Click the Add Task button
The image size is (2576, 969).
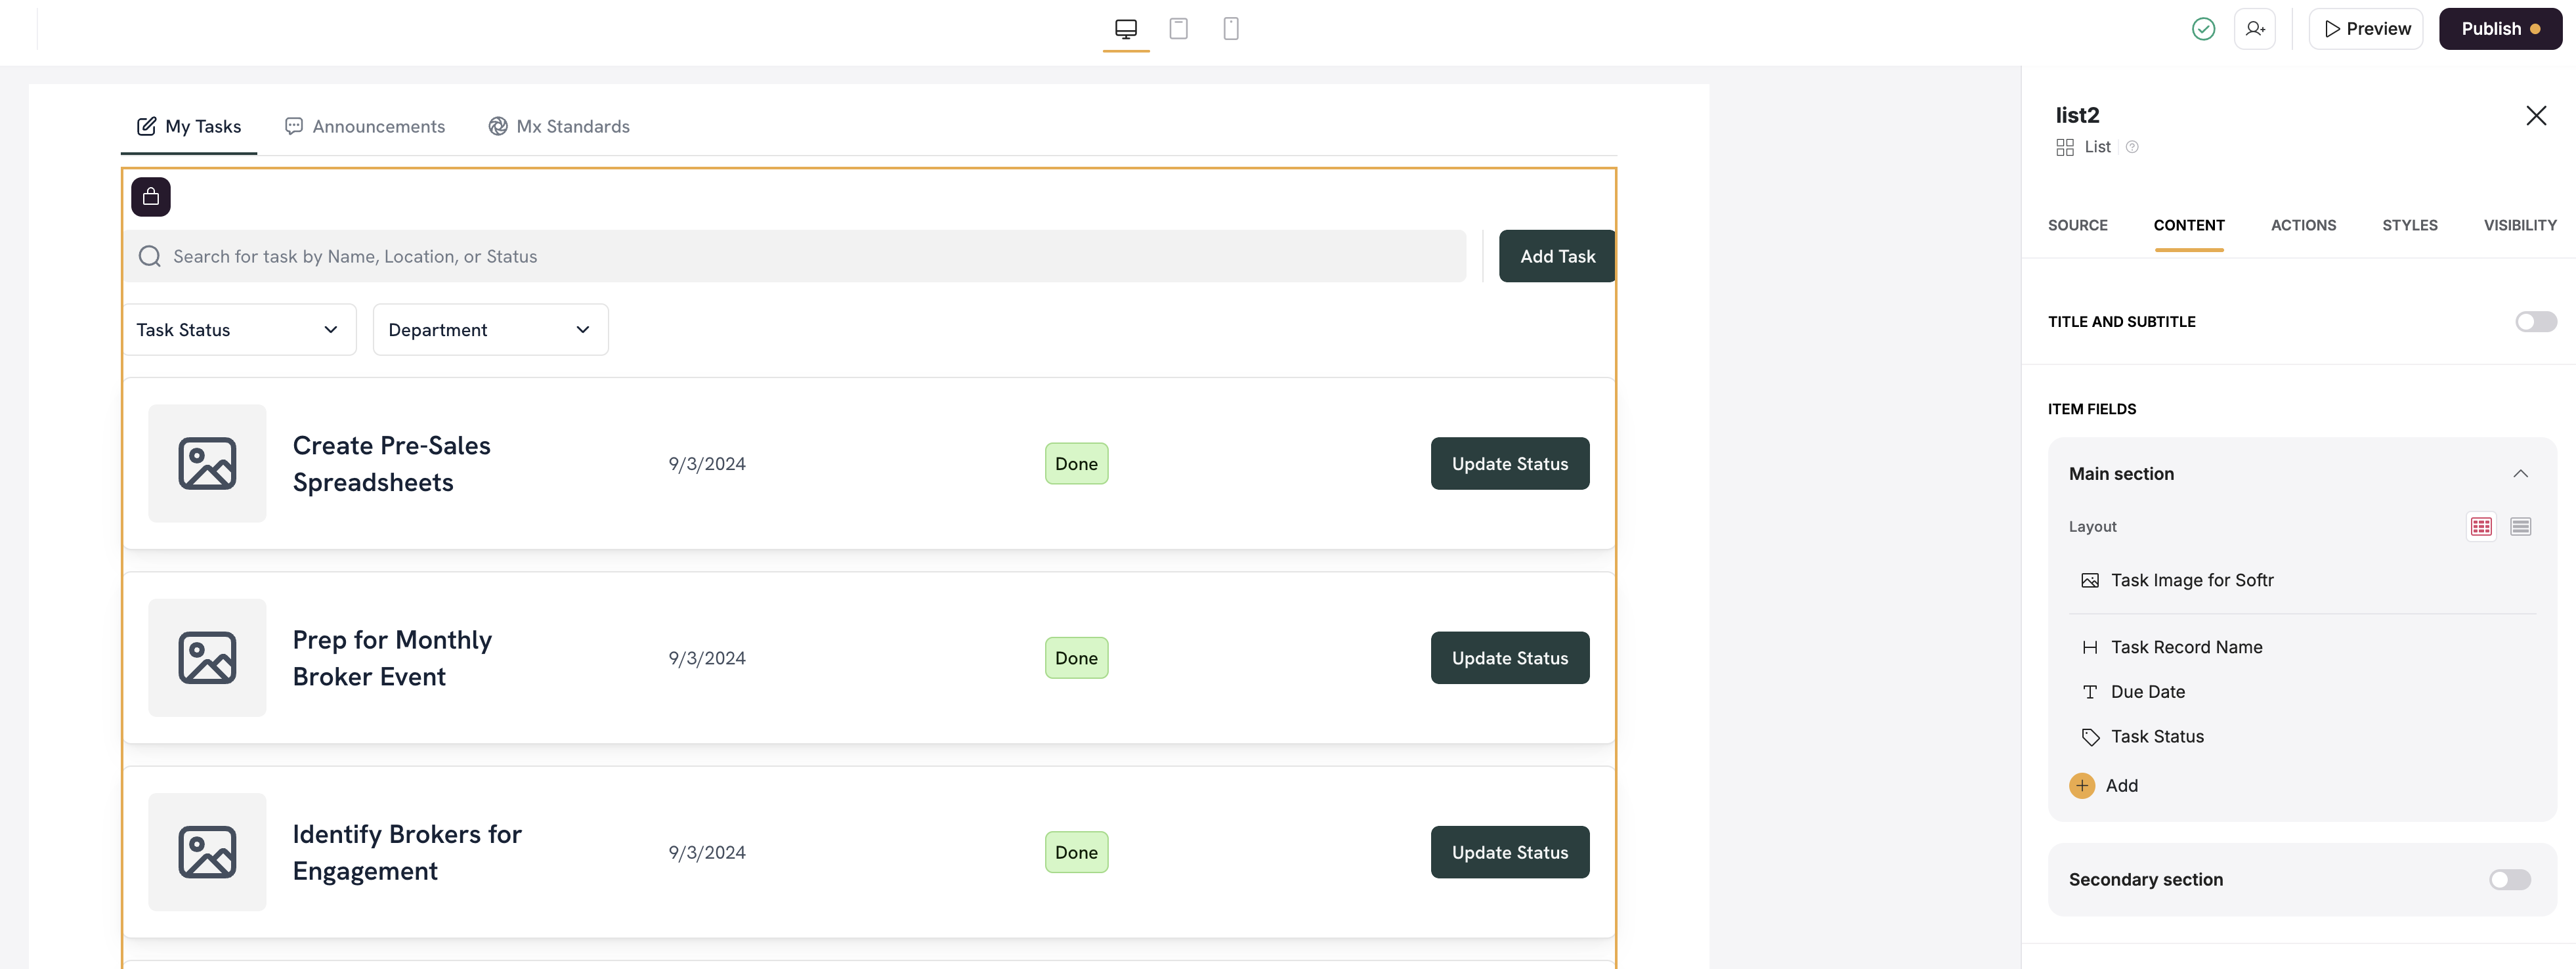(x=1557, y=256)
